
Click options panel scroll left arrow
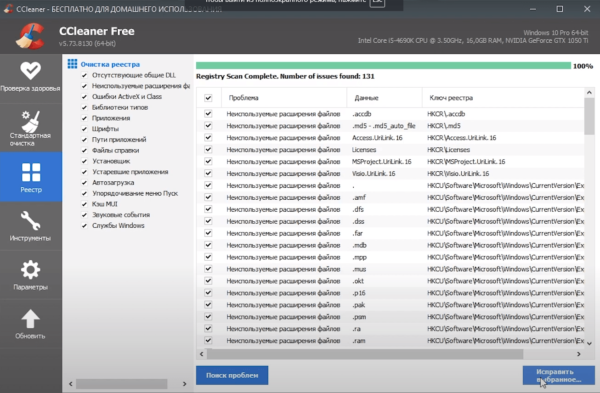70,384
